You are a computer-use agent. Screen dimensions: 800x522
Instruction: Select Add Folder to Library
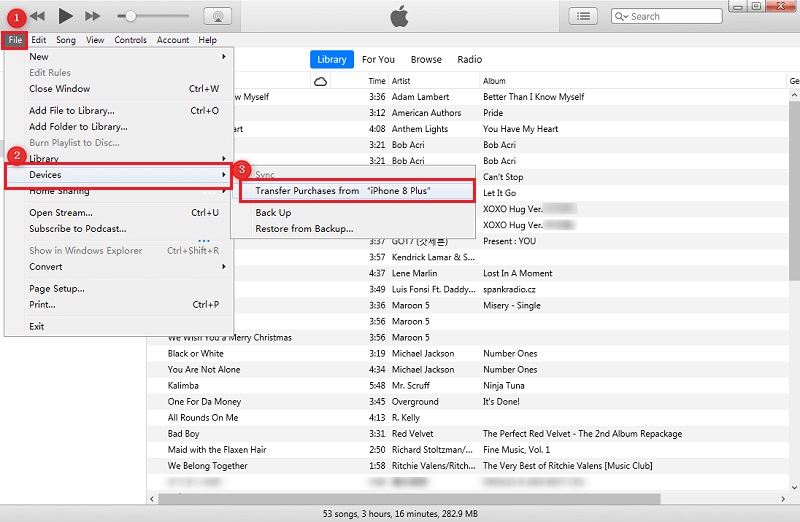coord(119,127)
